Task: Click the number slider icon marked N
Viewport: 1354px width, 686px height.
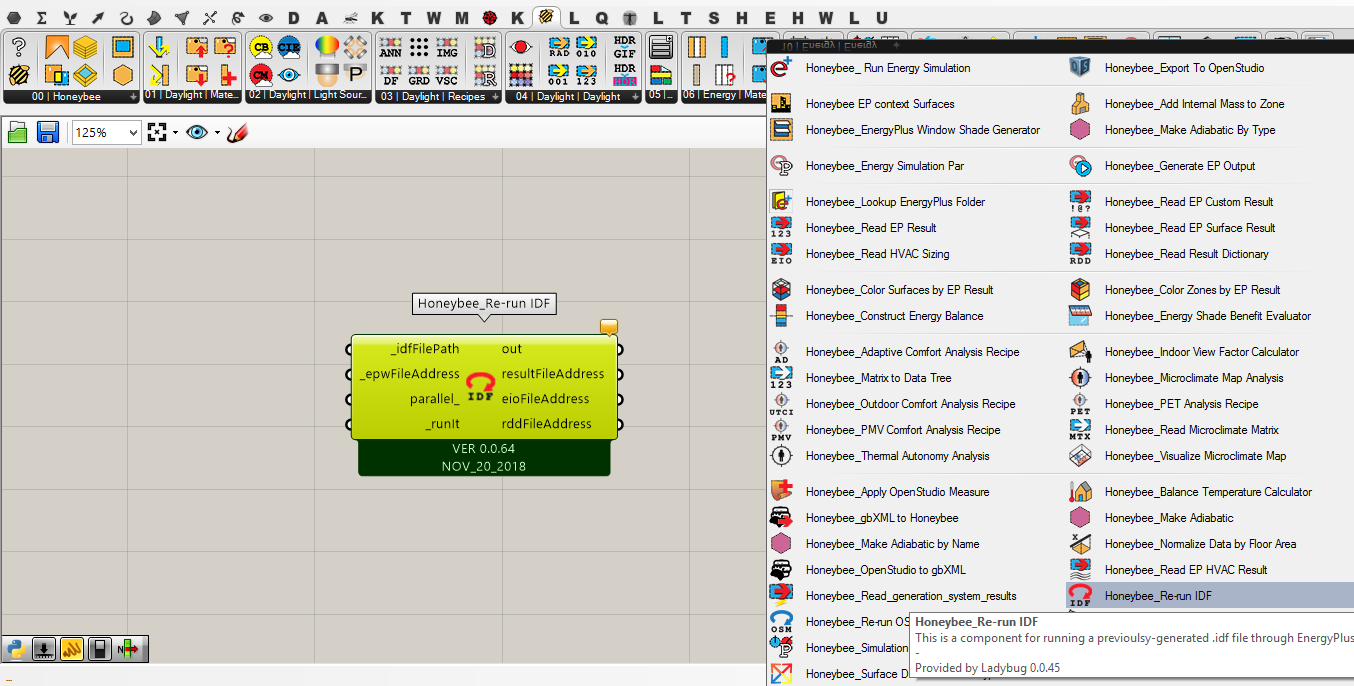Action: [x=128, y=649]
